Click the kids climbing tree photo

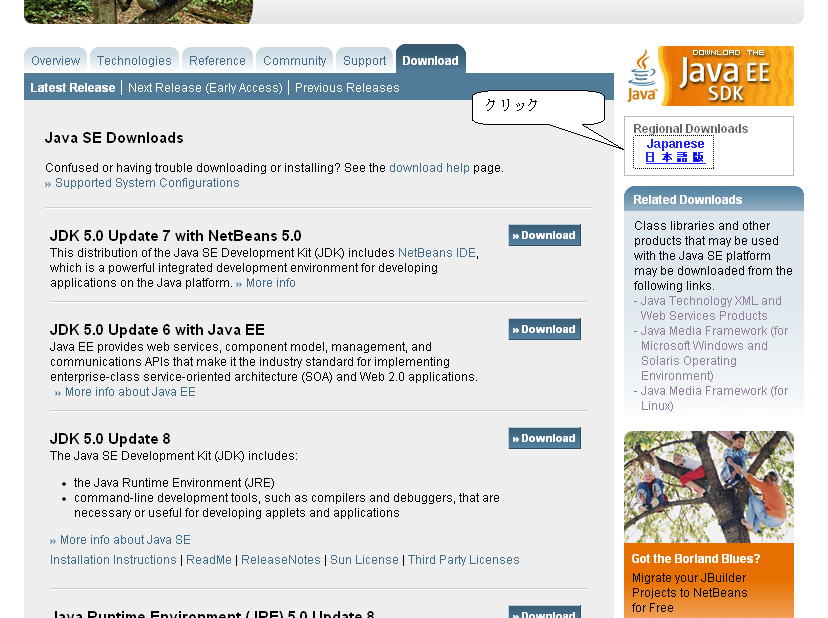709,487
